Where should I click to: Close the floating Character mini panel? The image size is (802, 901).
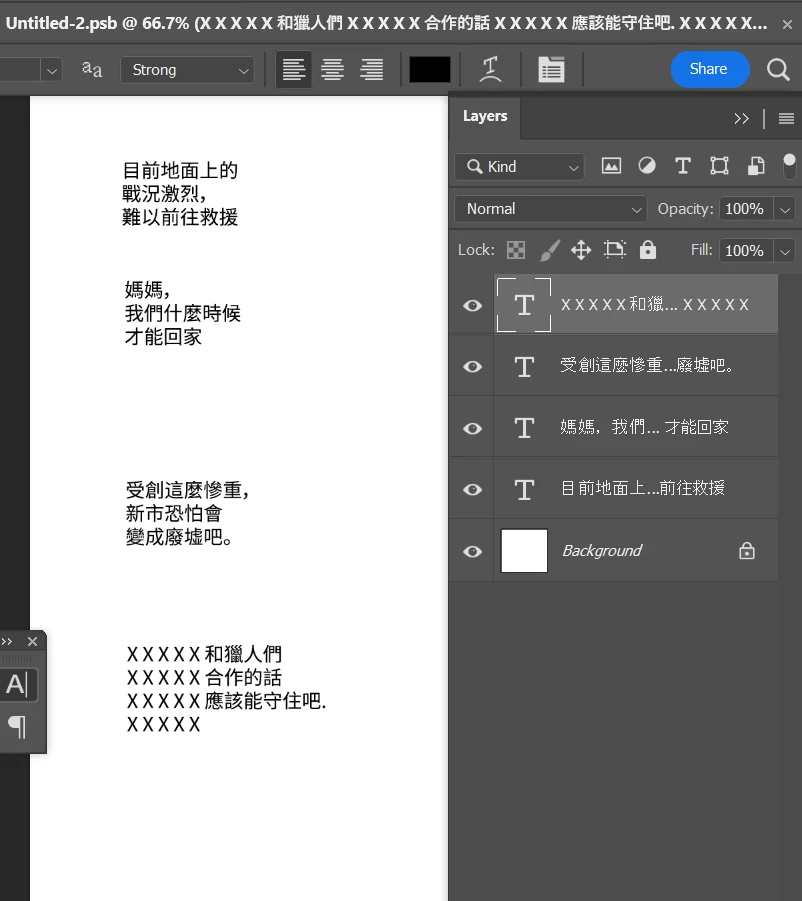pos(32,641)
